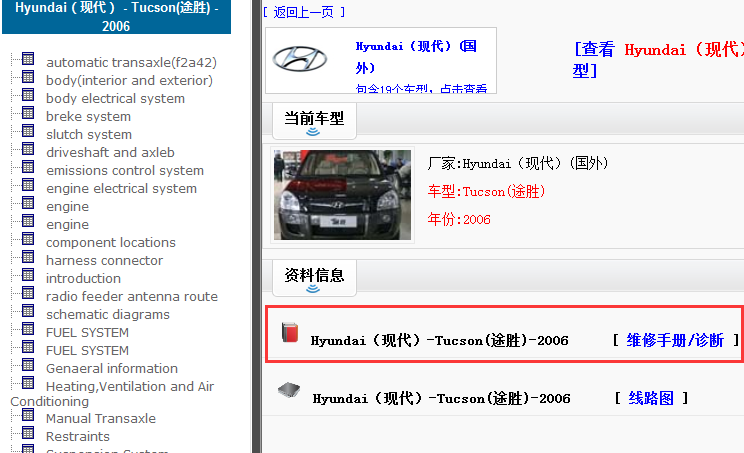
Task: Open engine electrical system section
Action: (121, 189)
